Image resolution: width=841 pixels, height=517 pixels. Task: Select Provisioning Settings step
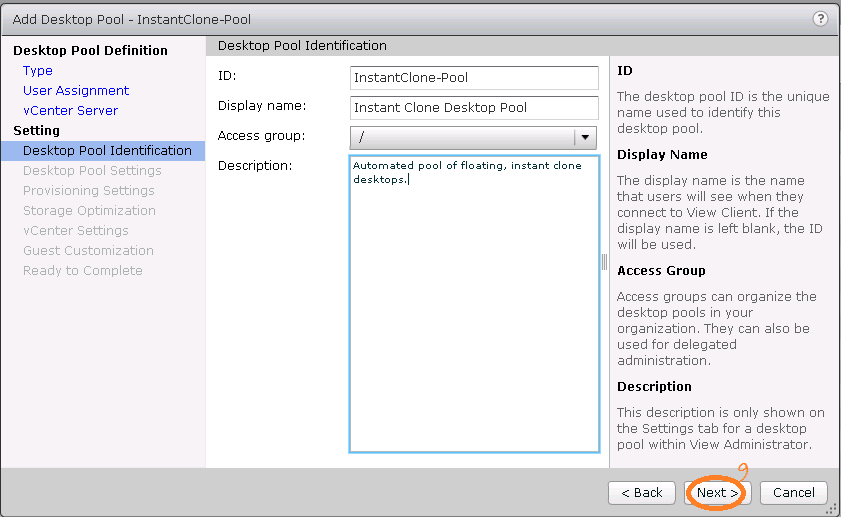coord(88,190)
